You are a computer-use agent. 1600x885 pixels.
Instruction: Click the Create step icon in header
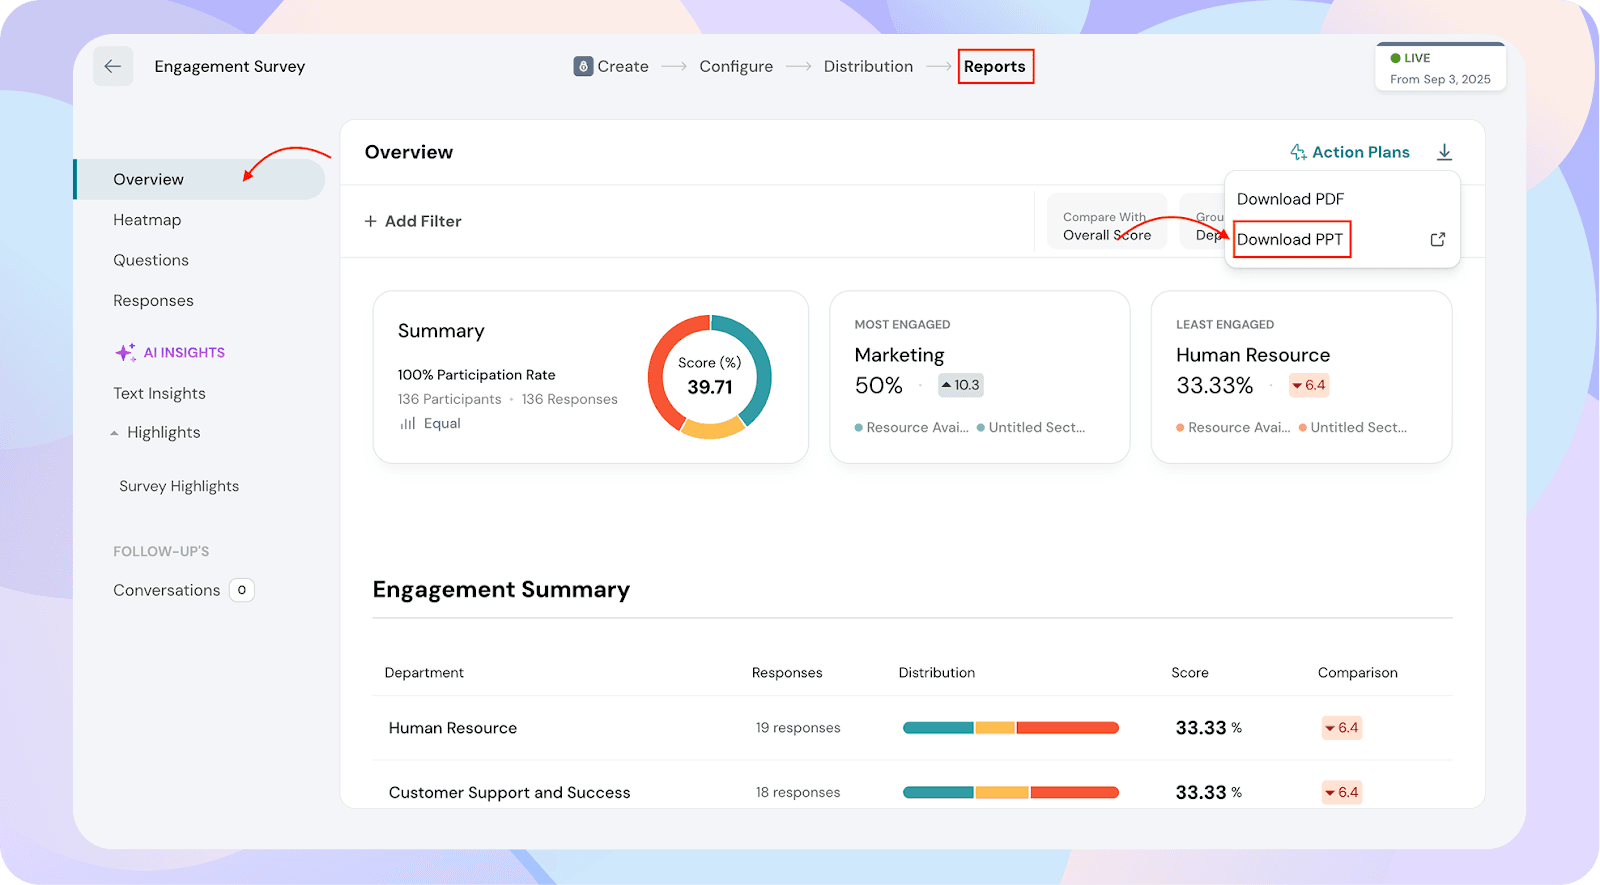[583, 66]
